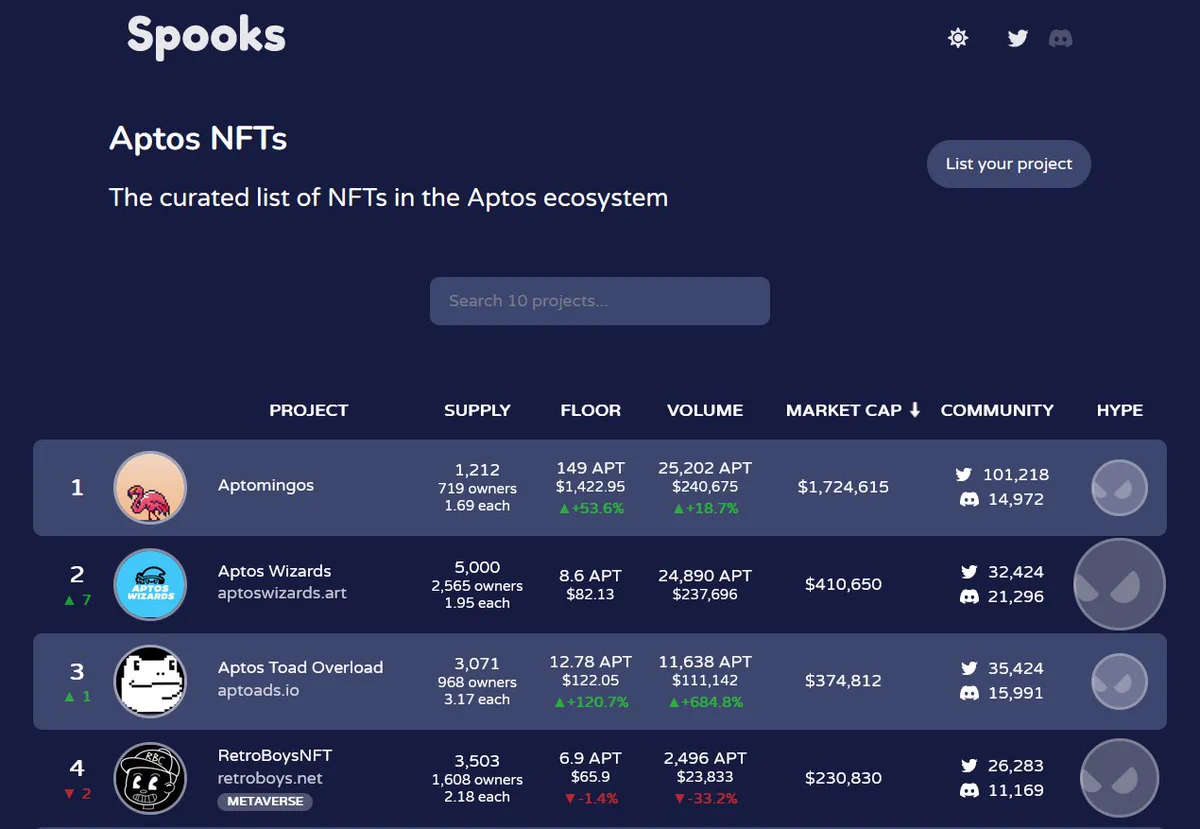This screenshot has width=1200, height=829.
Task: Sort the table by Community column
Action: (x=997, y=410)
